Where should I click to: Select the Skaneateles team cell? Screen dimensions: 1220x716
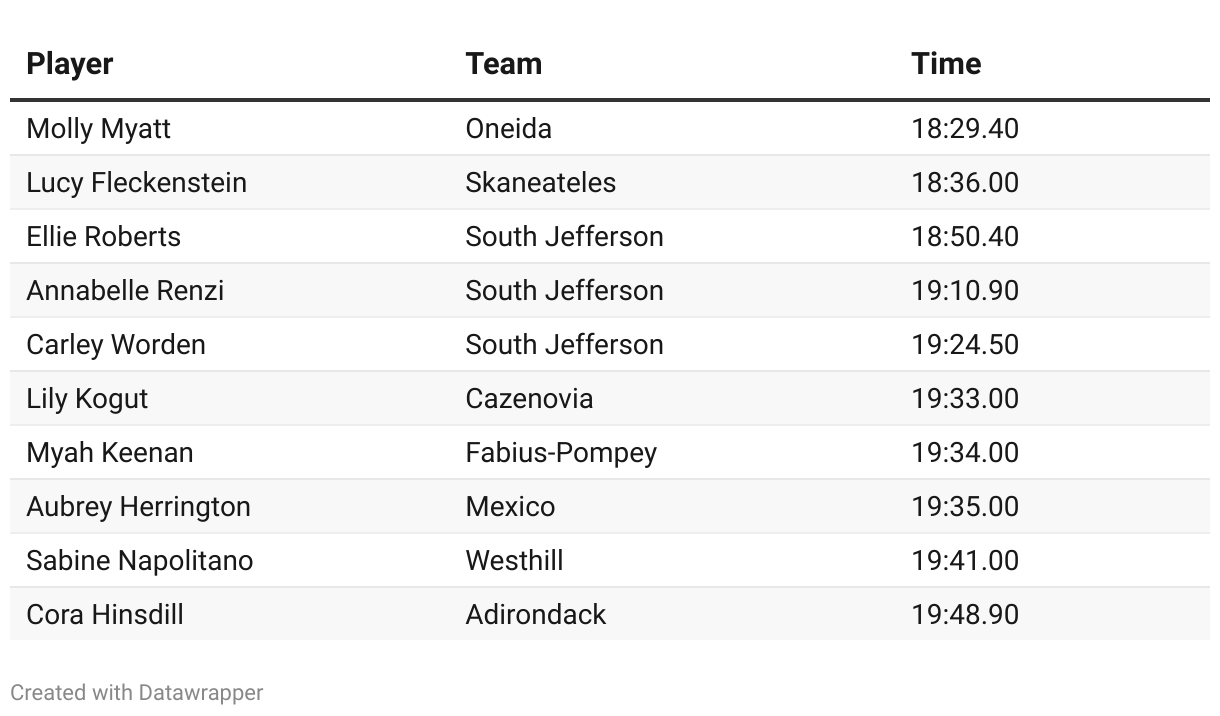[x=541, y=183]
